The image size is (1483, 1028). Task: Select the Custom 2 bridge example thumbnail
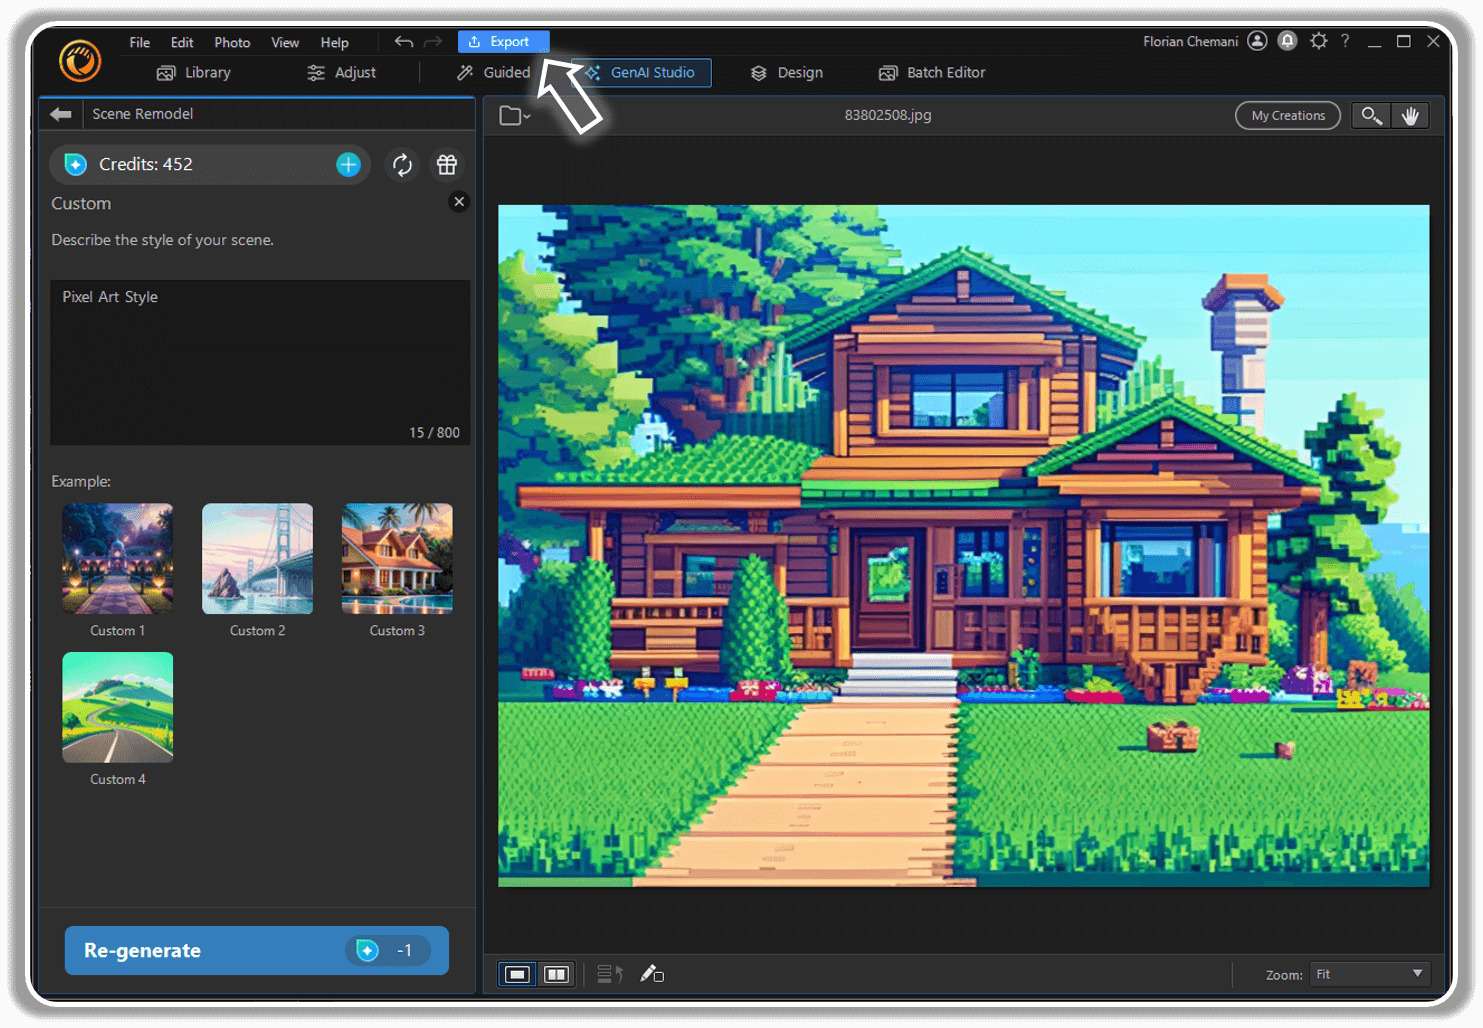point(257,558)
